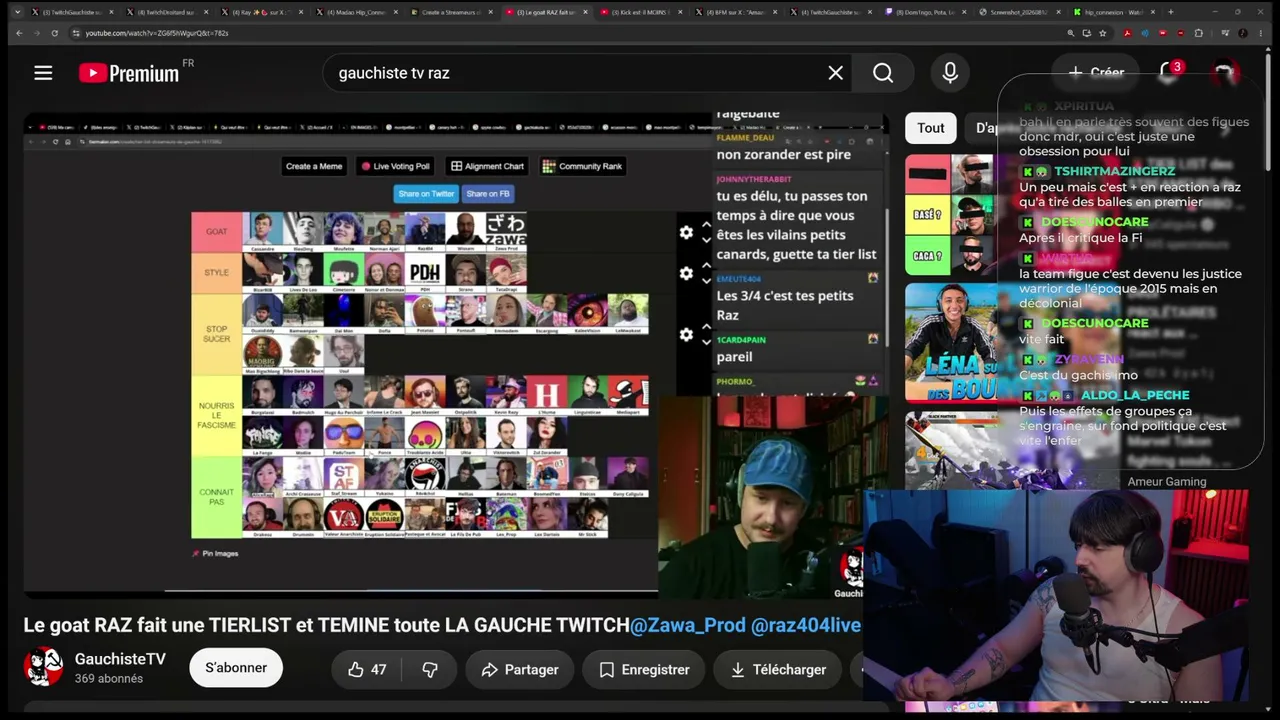This screenshot has width=1280, height=720.
Task: Start voice search with the microphone
Action: point(950,73)
